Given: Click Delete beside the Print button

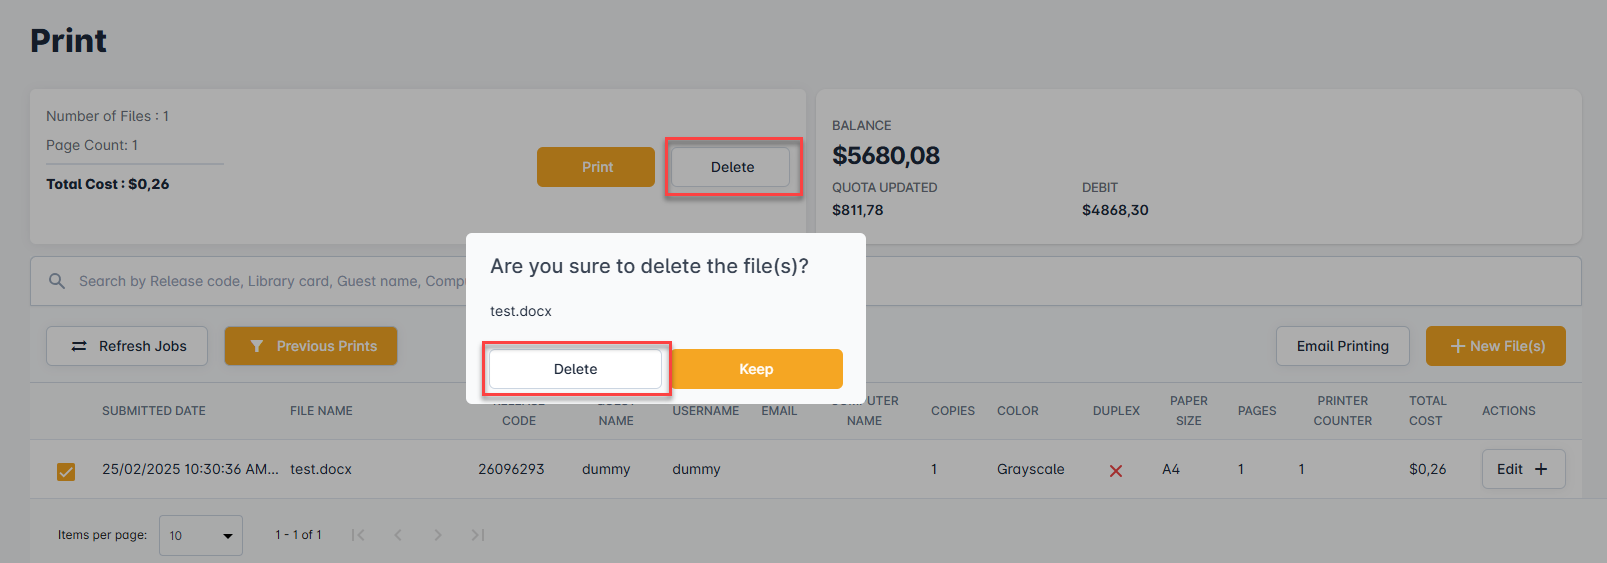Looking at the screenshot, I should [x=732, y=167].
